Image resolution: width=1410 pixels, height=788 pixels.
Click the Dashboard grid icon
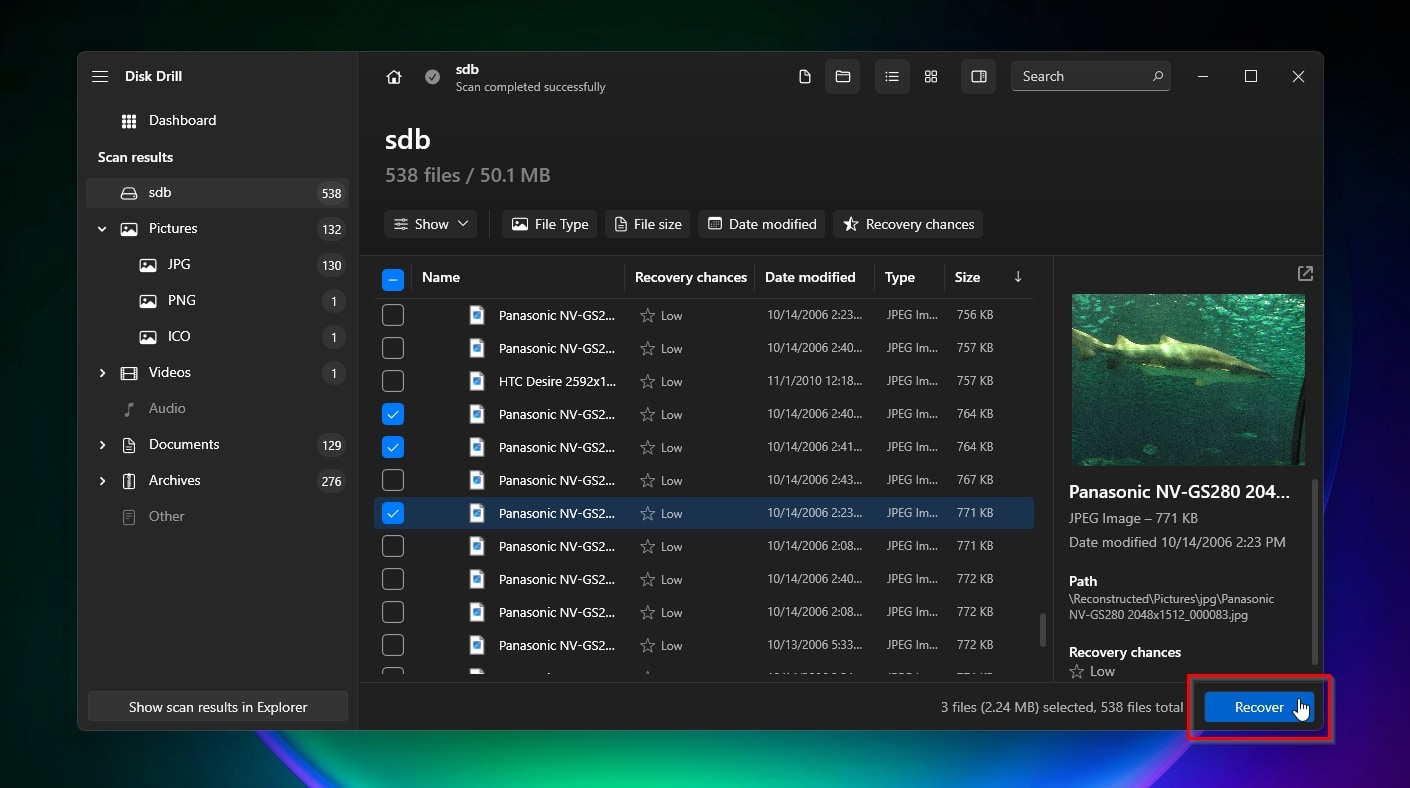click(x=129, y=121)
